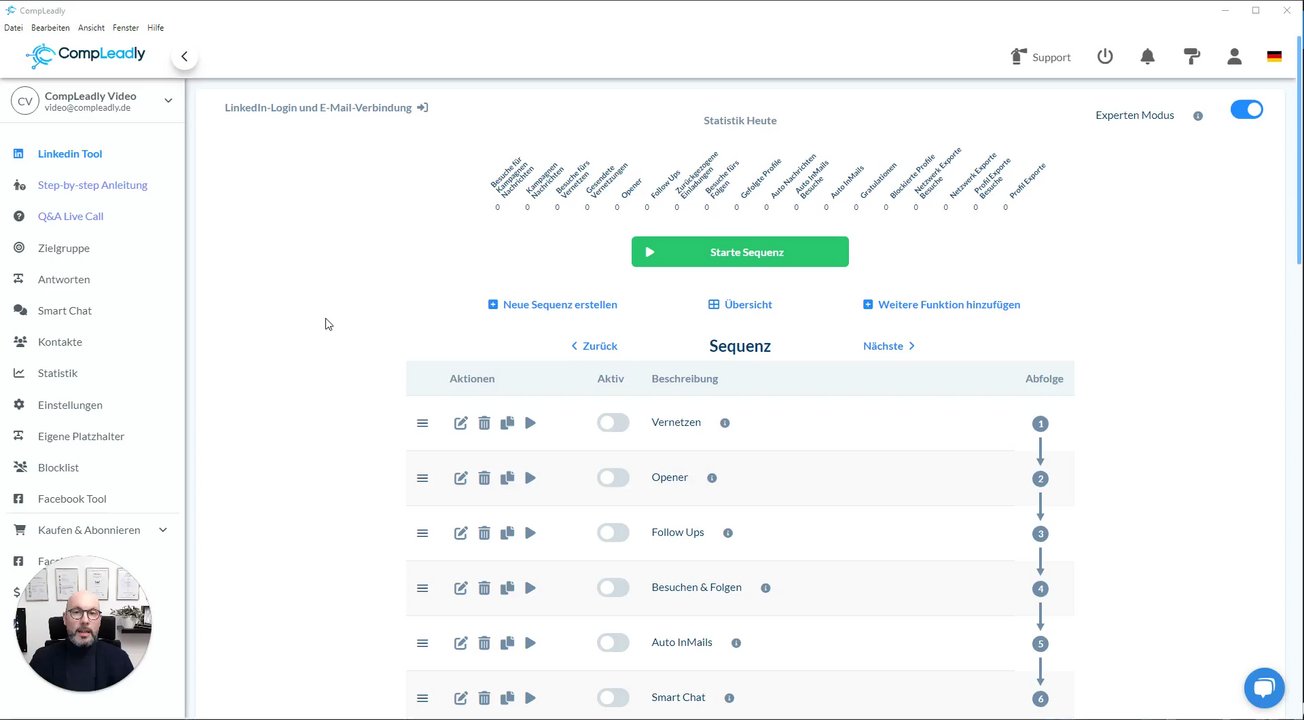Open the chat support bubble

pos(1264,688)
